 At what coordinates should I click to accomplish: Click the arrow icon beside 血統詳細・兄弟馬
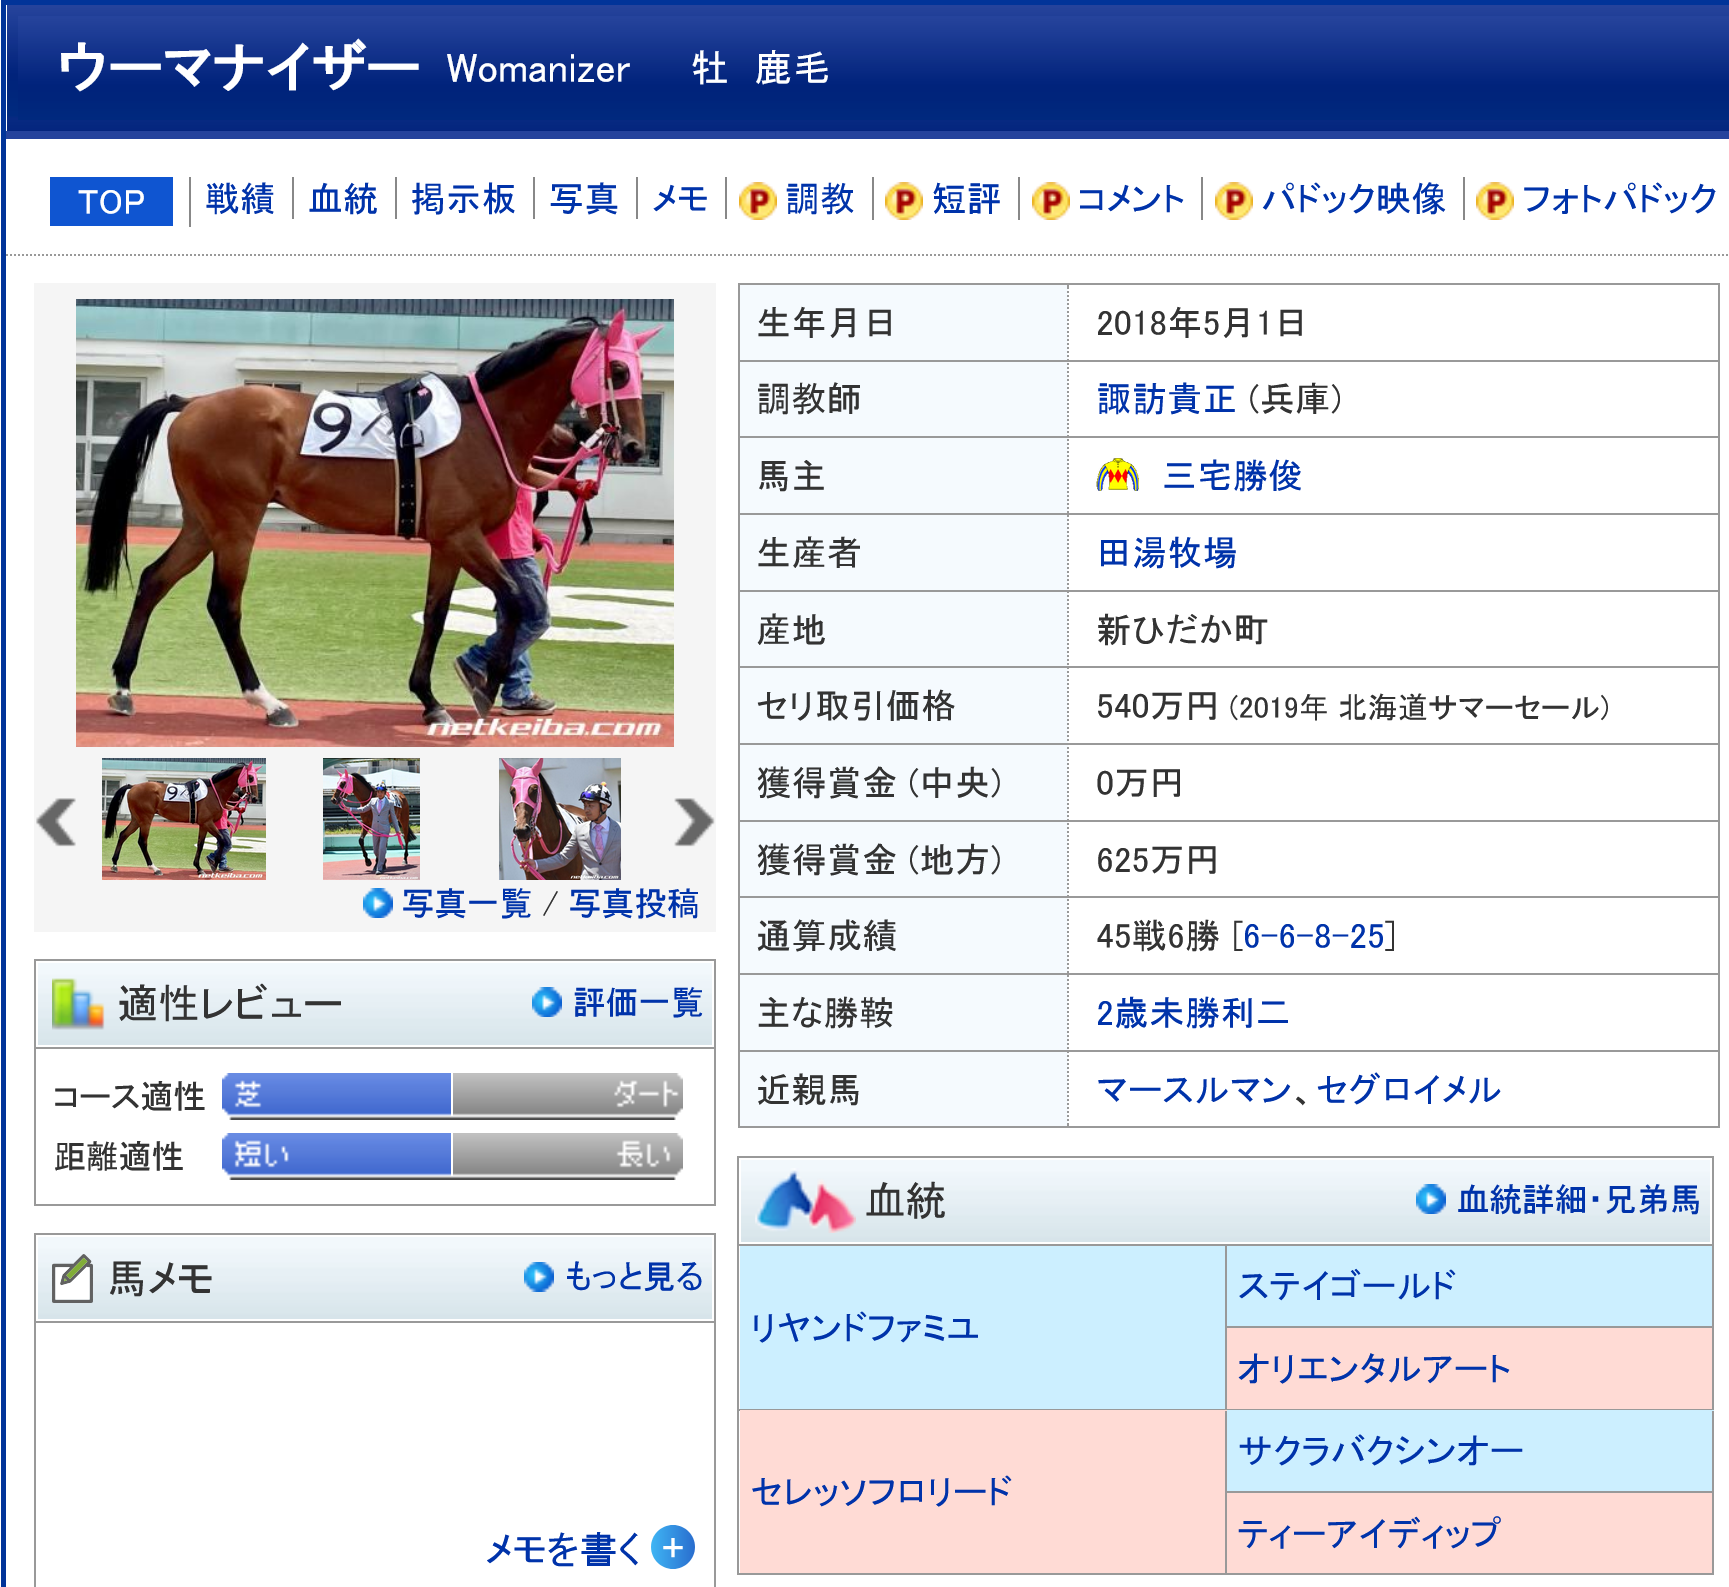click(1430, 1199)
